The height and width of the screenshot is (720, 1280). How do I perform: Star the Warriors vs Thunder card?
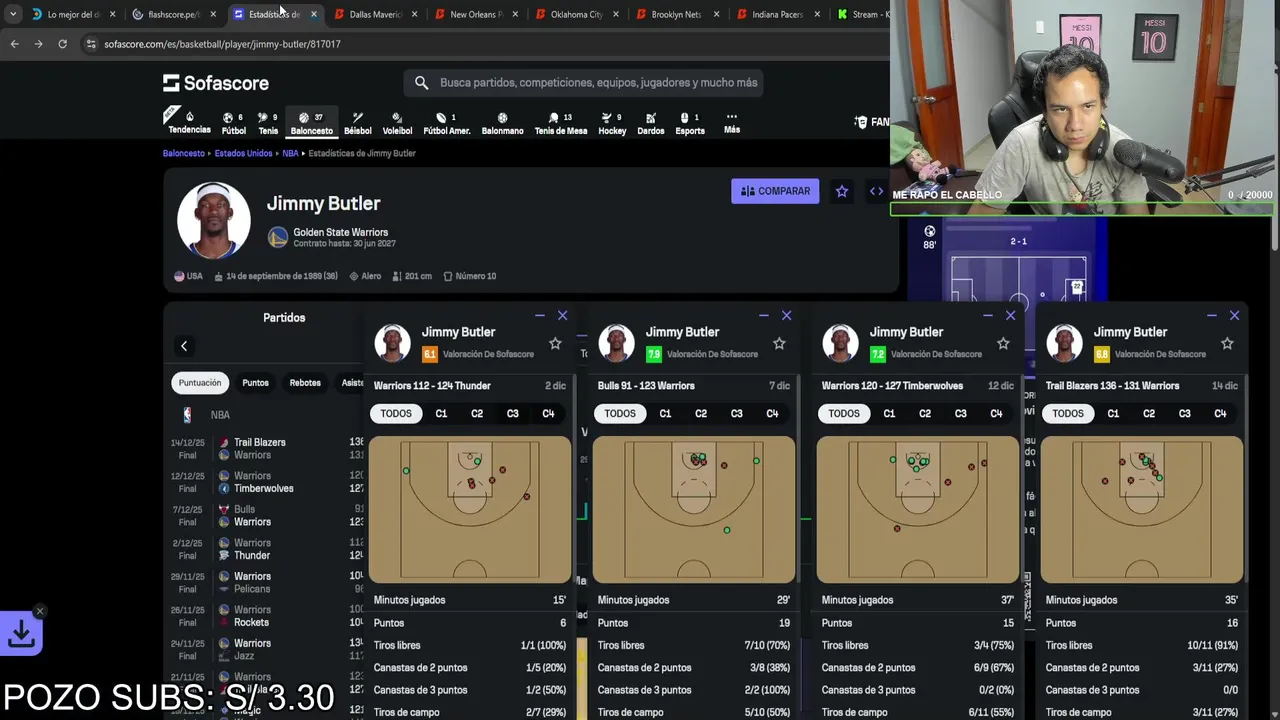pos(555,343)
